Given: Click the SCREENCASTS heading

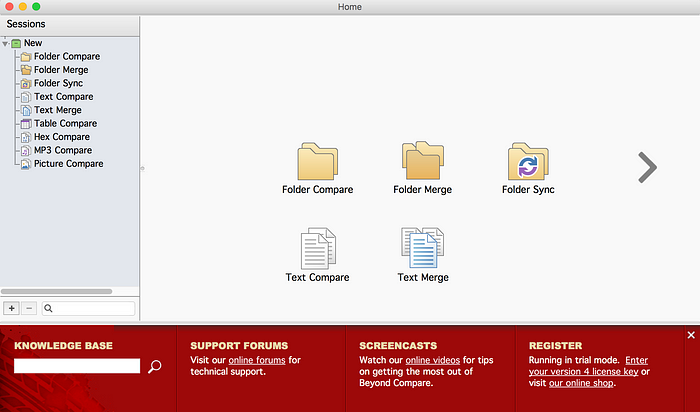Looking at the screenshot, I should [398, 345].
